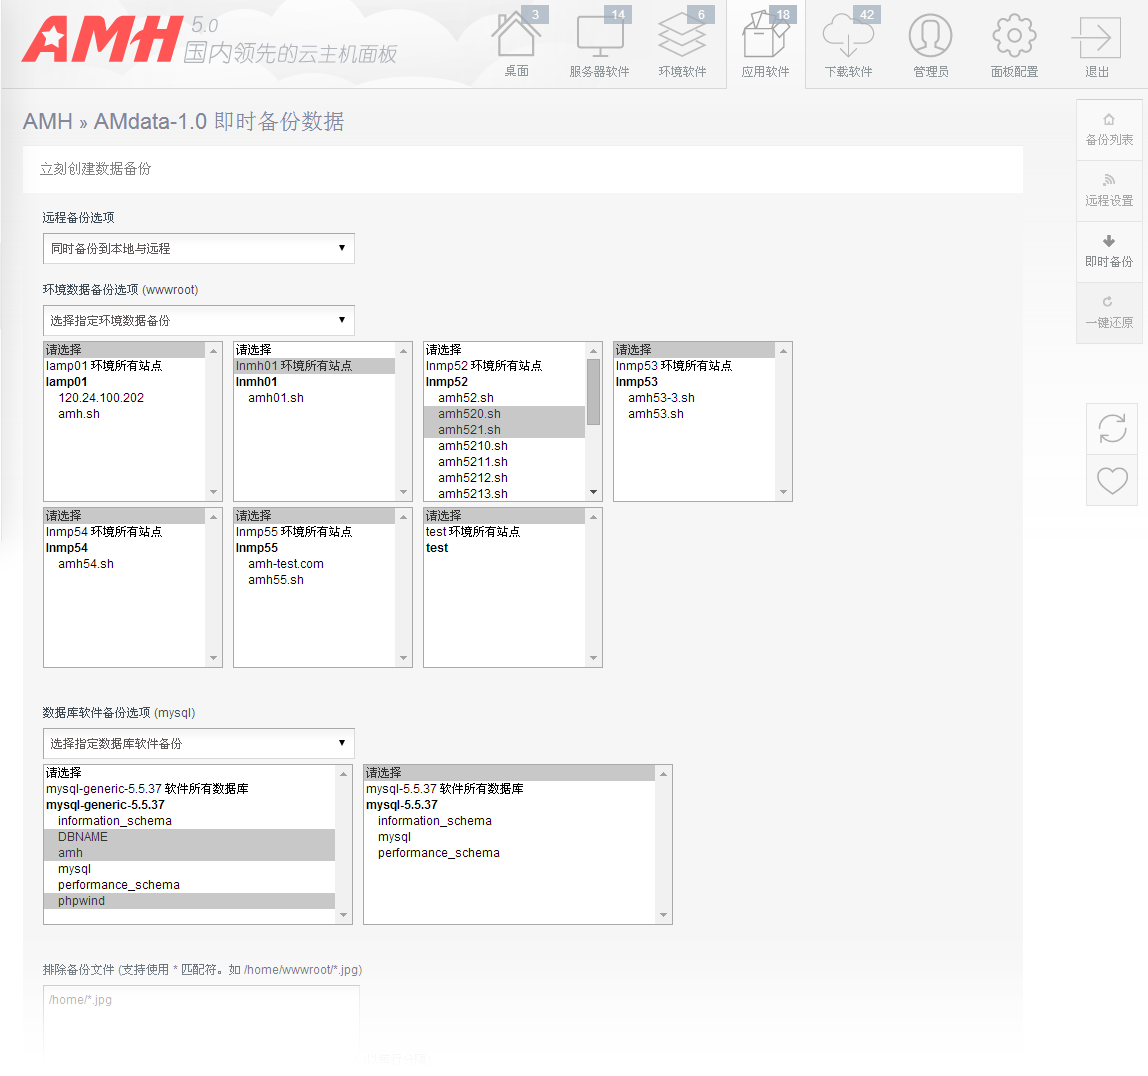Switch to 远程设置 side tab
The width and height of the screenshot is (1148, 1076).
click(x=1109, y=191)
